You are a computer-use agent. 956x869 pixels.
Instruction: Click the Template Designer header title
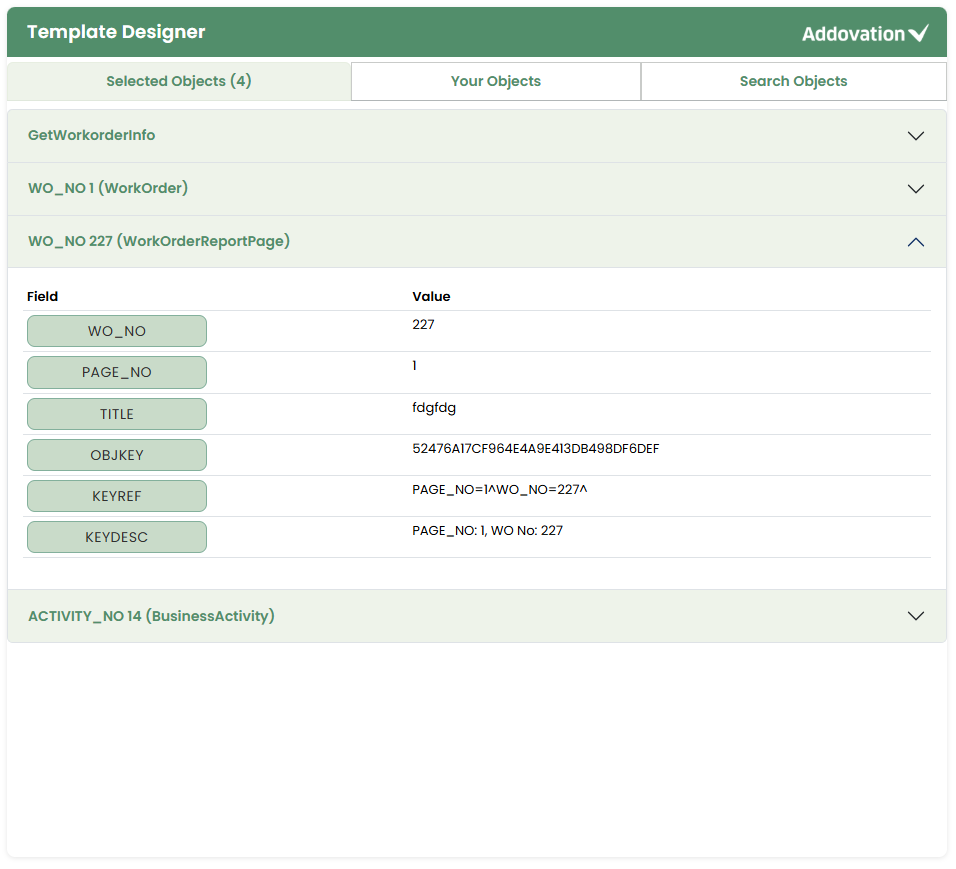(x=116, y=32)
